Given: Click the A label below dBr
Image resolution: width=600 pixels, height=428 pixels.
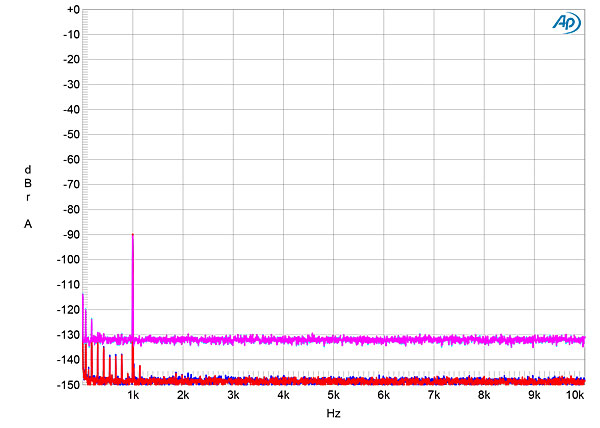Looking at the screenshot, I should [x=28, y=224].
